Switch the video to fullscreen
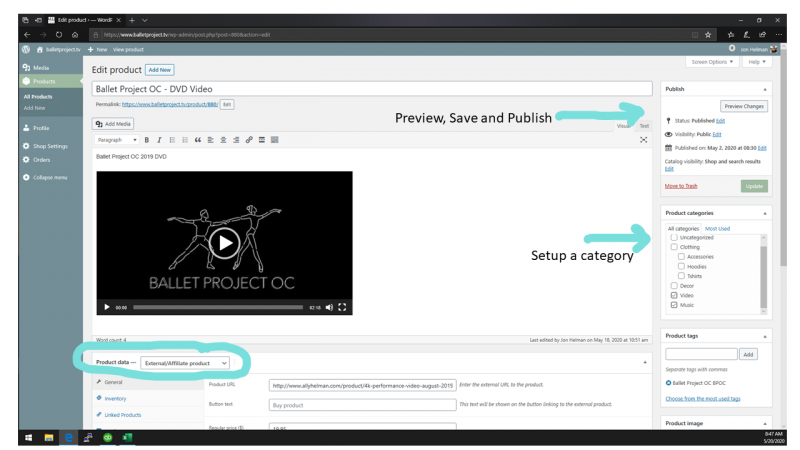 [x=342, y=307]
